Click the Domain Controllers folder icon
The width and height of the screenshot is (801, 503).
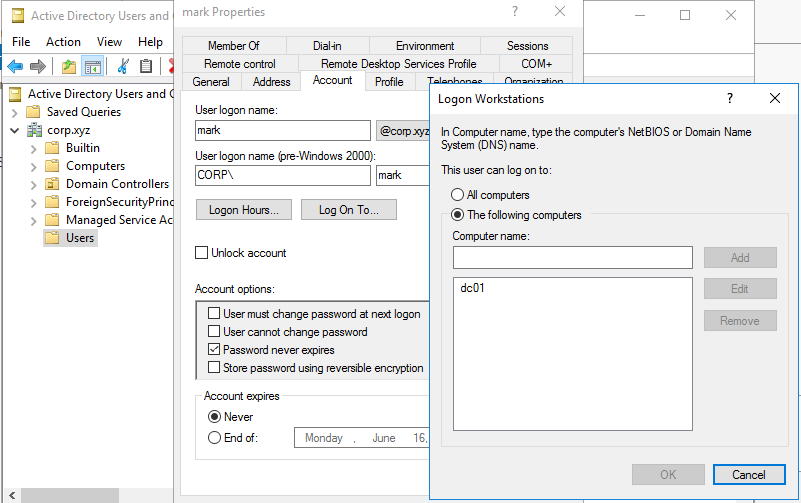coord(53,184)
